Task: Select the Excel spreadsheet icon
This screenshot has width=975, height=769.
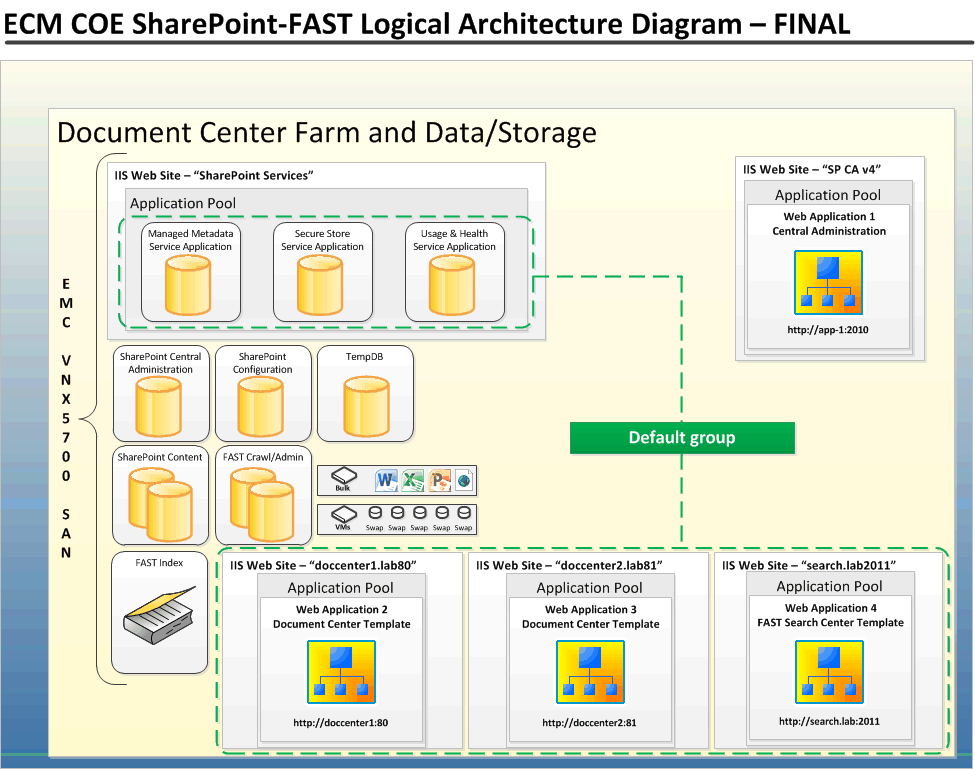Action: pos(412,479)
